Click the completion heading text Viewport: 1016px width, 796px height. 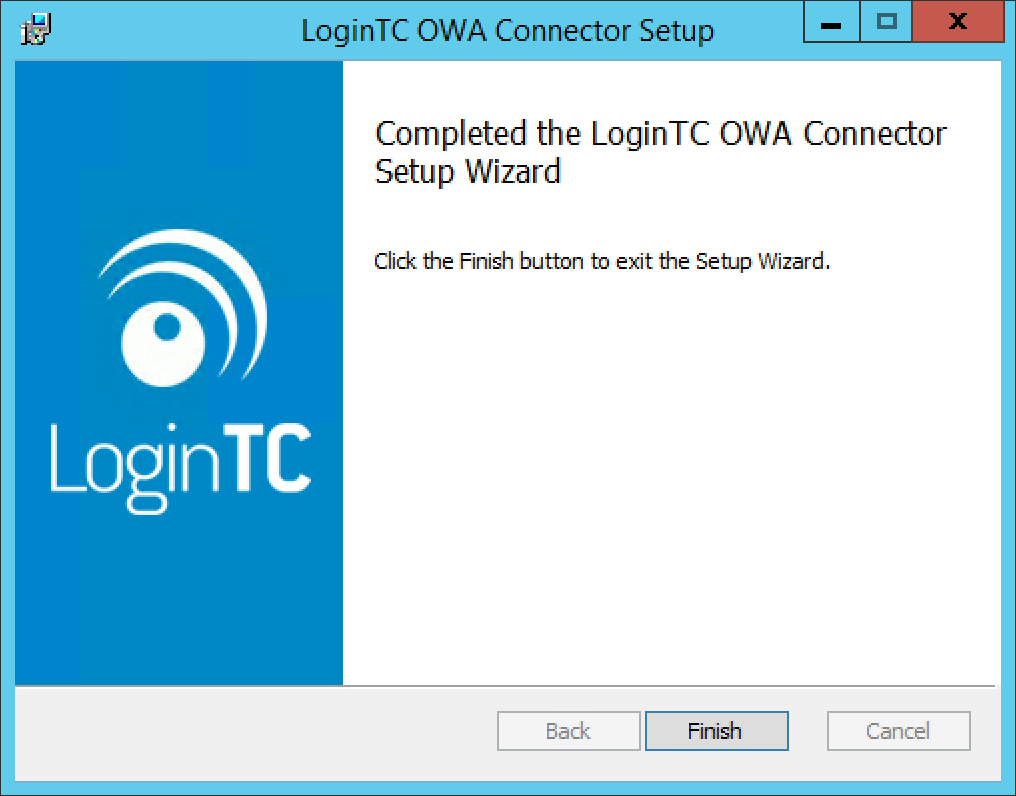coord(659,152)
